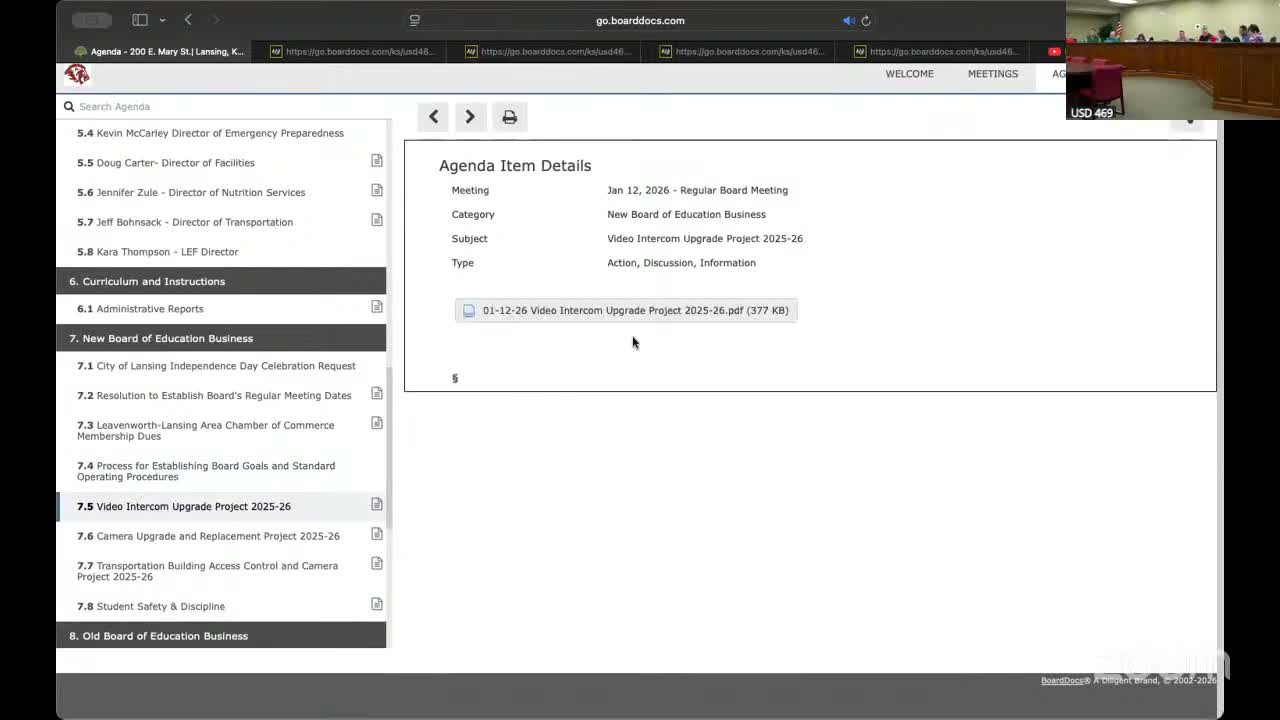The image size is (1280, 720).
Task: Go to the next agenda item arrow
Action: point(470,117)
